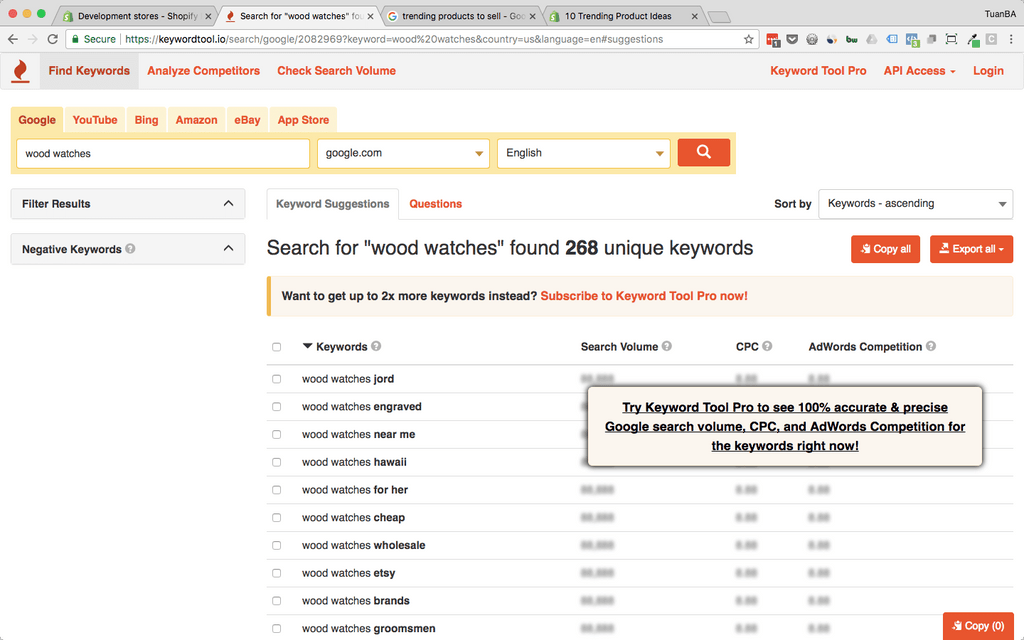Open the red extension with badge 1
Screen dimensions: 1024x640
773,40
